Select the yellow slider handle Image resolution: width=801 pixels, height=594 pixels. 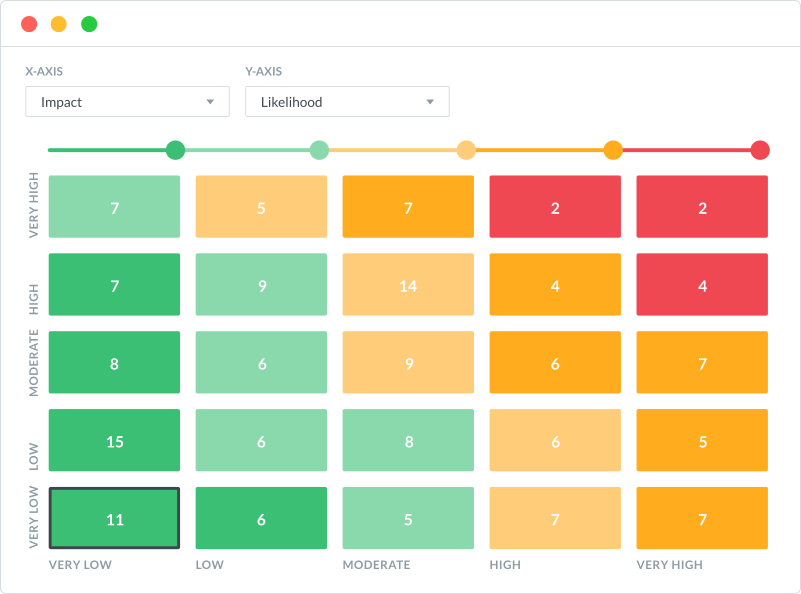(x=466, y=150)
